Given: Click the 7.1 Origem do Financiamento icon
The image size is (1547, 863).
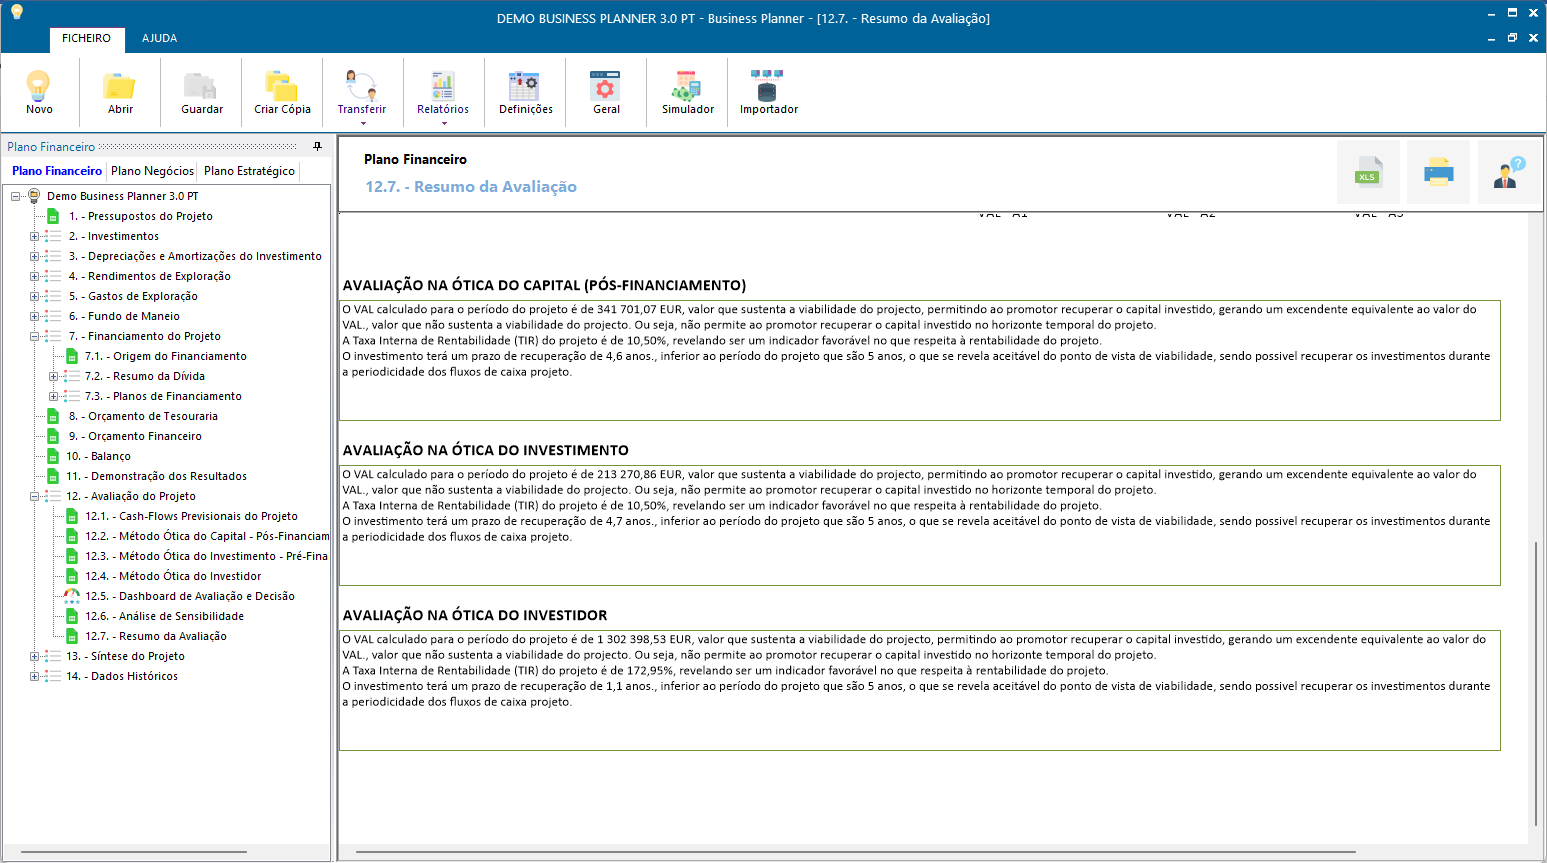Looking at the screenshot, I should (x=72, y=356).
